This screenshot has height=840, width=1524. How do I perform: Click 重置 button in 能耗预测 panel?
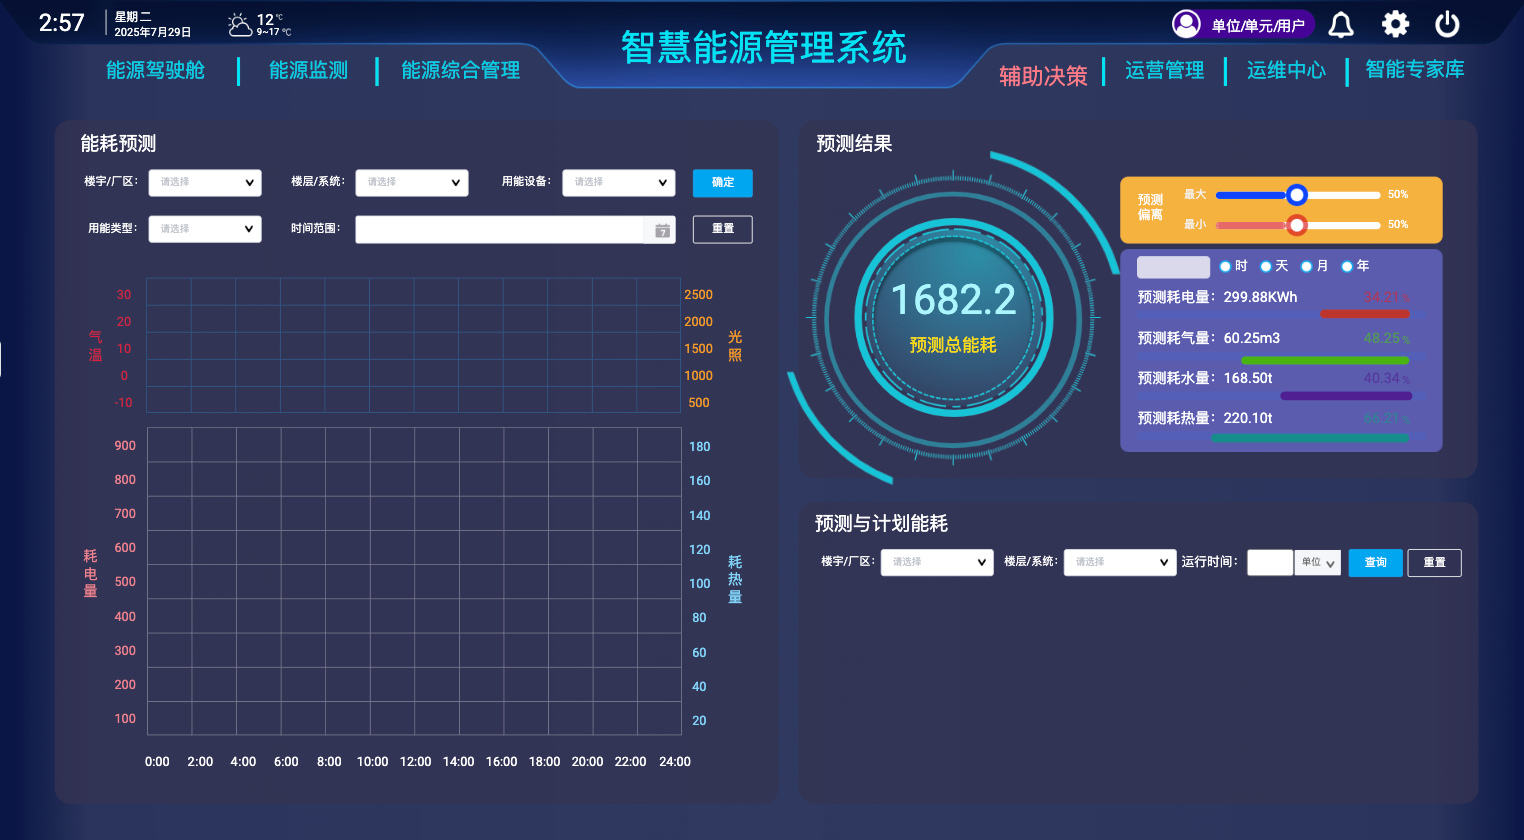pyautogui.click(x=723, y=229)
